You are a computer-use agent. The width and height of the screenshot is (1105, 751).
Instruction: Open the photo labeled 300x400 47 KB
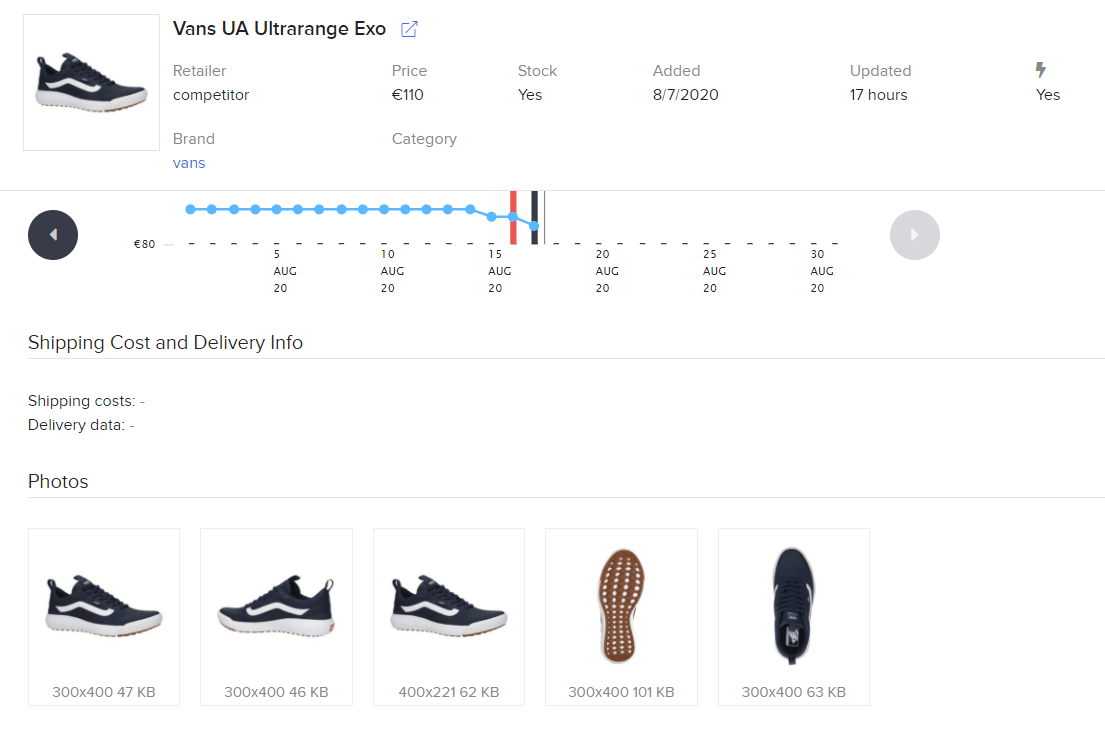(104, 616)
